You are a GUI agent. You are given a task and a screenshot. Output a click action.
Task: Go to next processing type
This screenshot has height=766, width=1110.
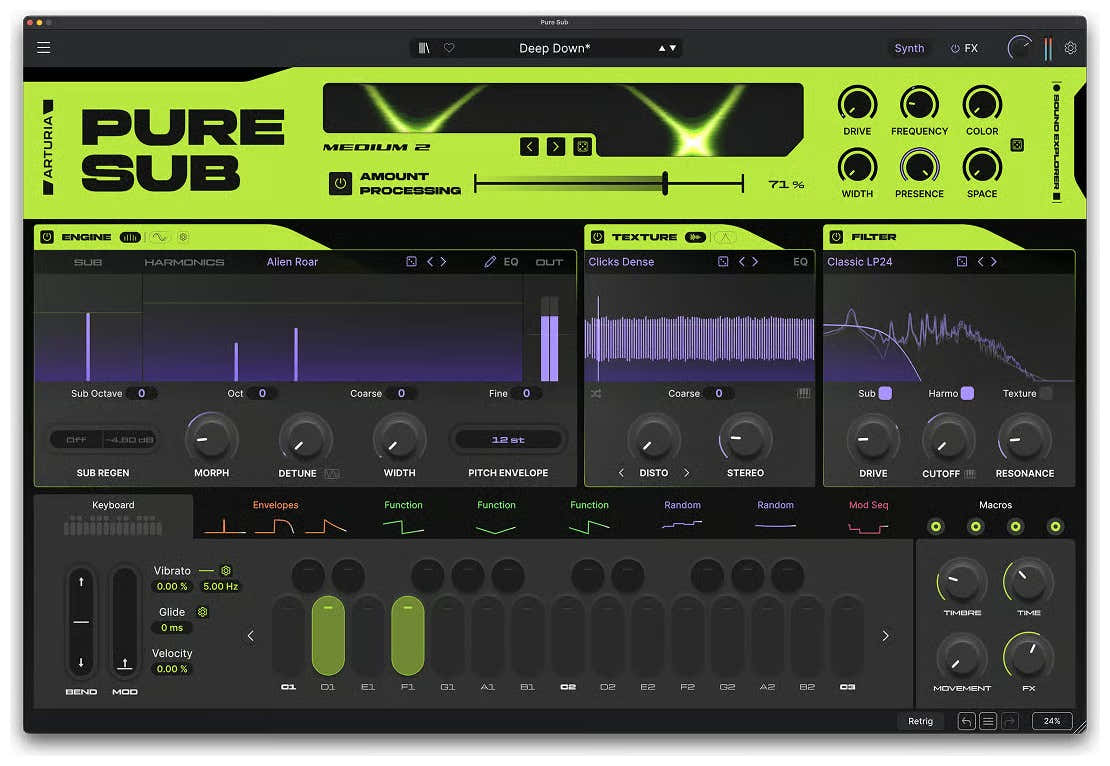click(556, 147)
